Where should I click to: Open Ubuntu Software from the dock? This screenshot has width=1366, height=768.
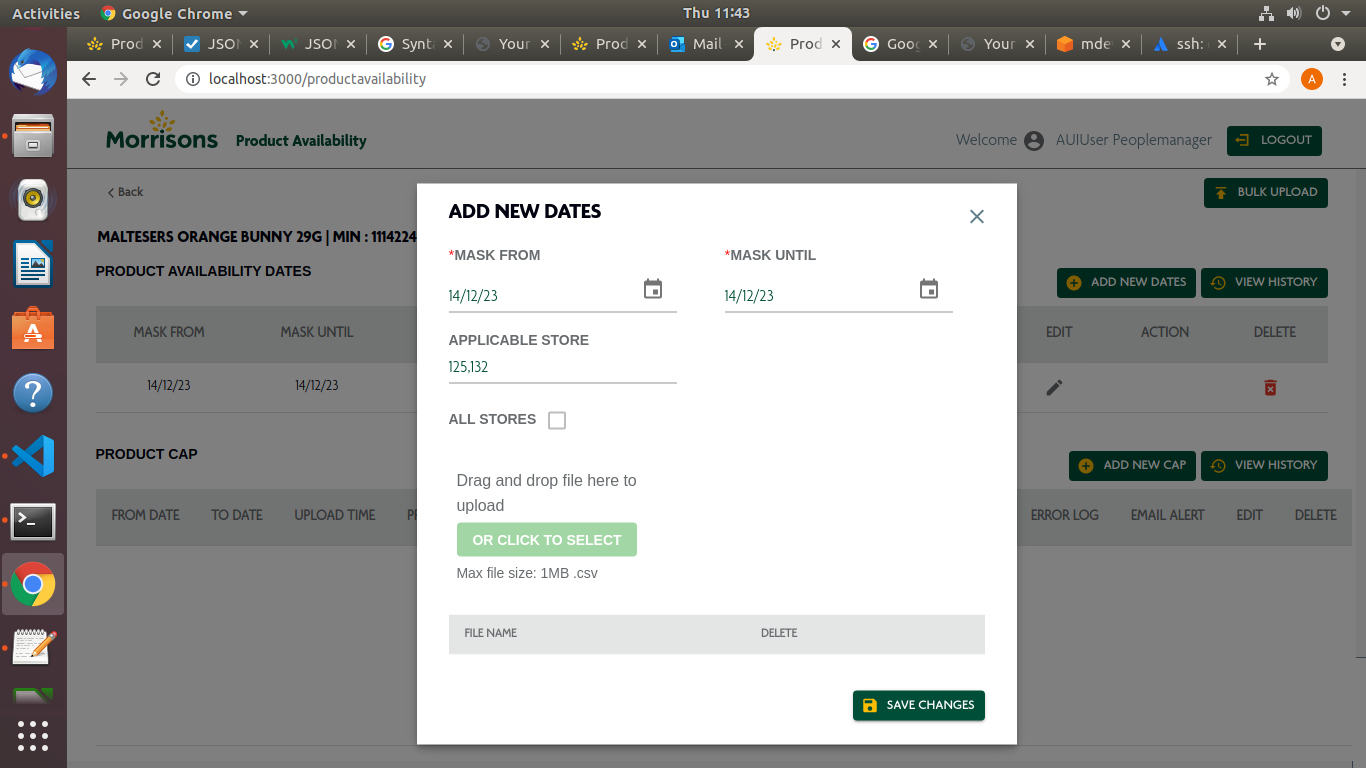pyautogui.click(x=33, y=328)
